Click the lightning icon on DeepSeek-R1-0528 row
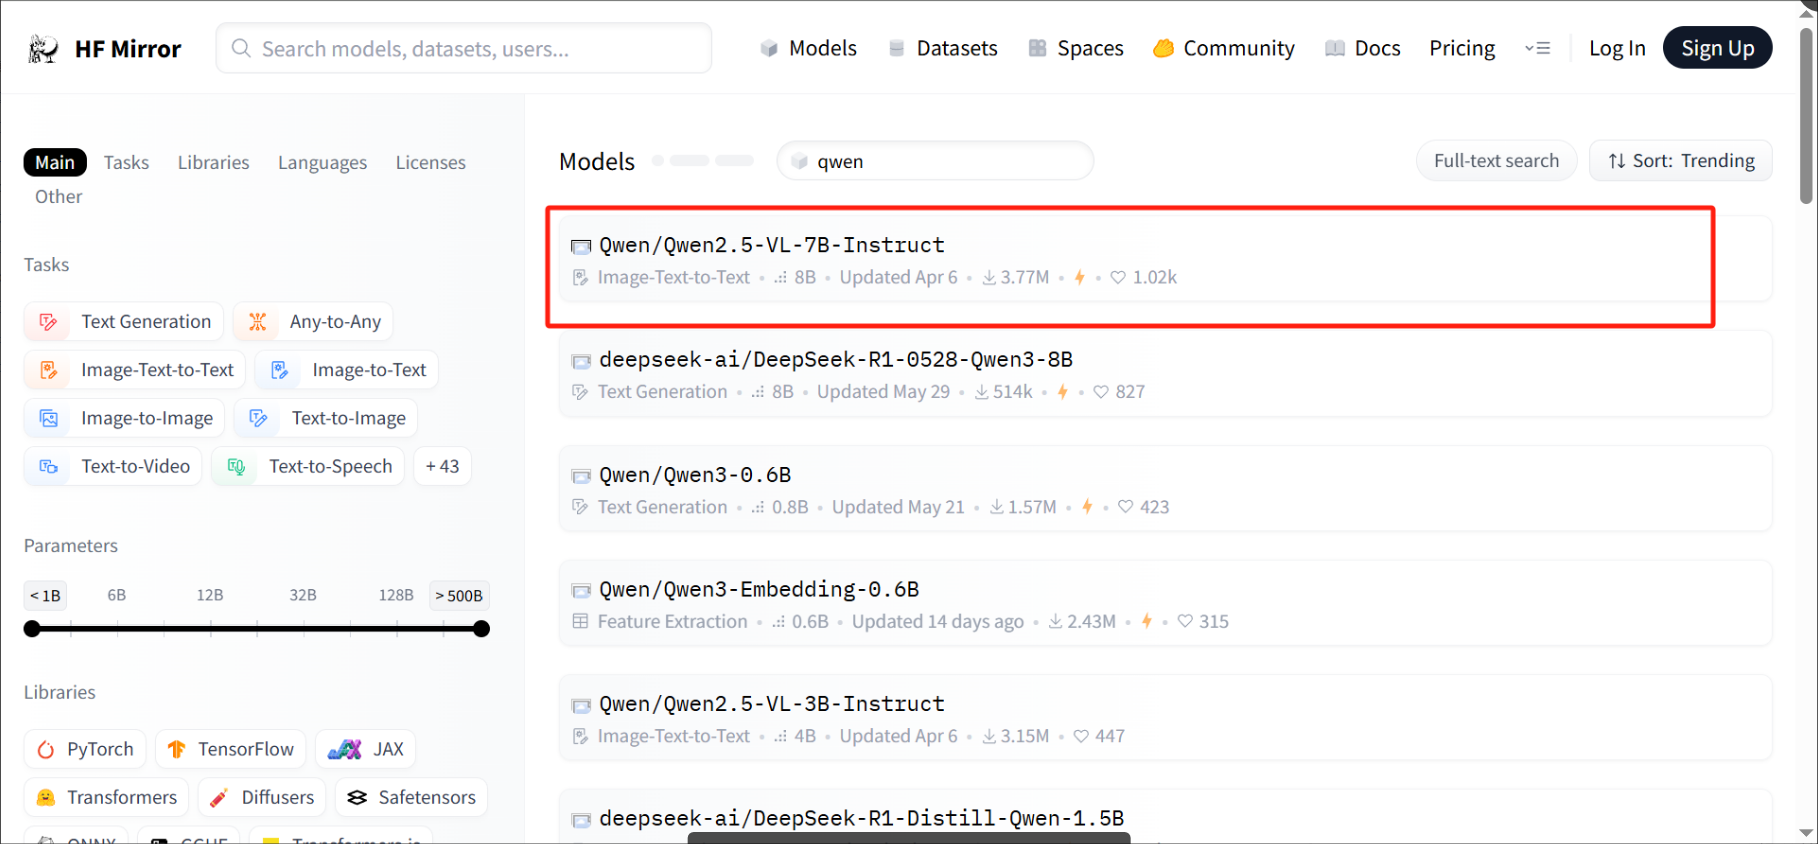Viewport: 1818px width, 844px height. point(1063,392)
